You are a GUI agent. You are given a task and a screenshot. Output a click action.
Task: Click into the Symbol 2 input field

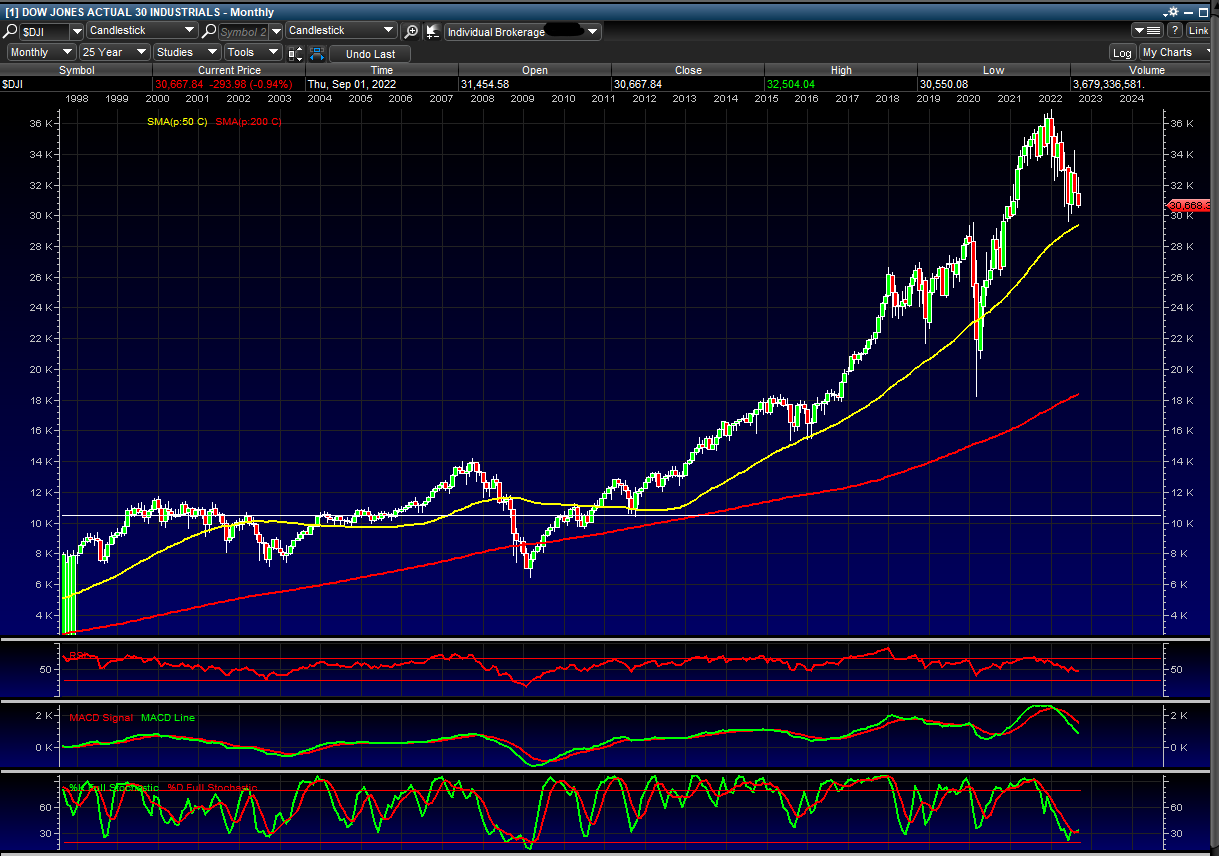(243, 32)
